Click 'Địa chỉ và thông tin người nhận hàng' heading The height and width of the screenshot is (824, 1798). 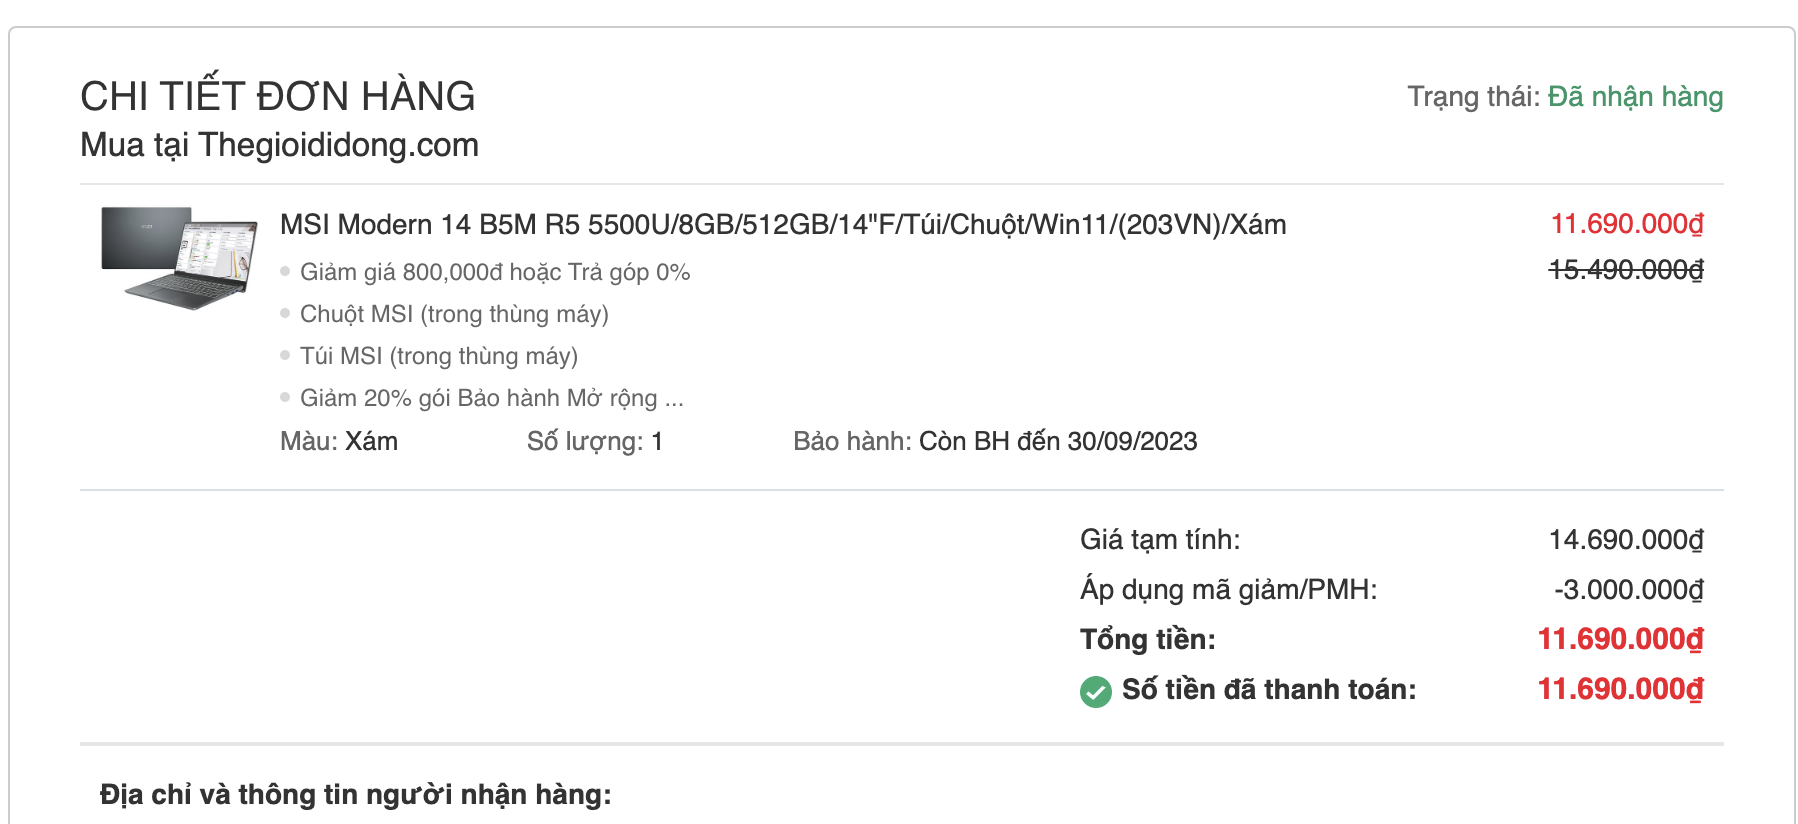[x=356, y=795]
